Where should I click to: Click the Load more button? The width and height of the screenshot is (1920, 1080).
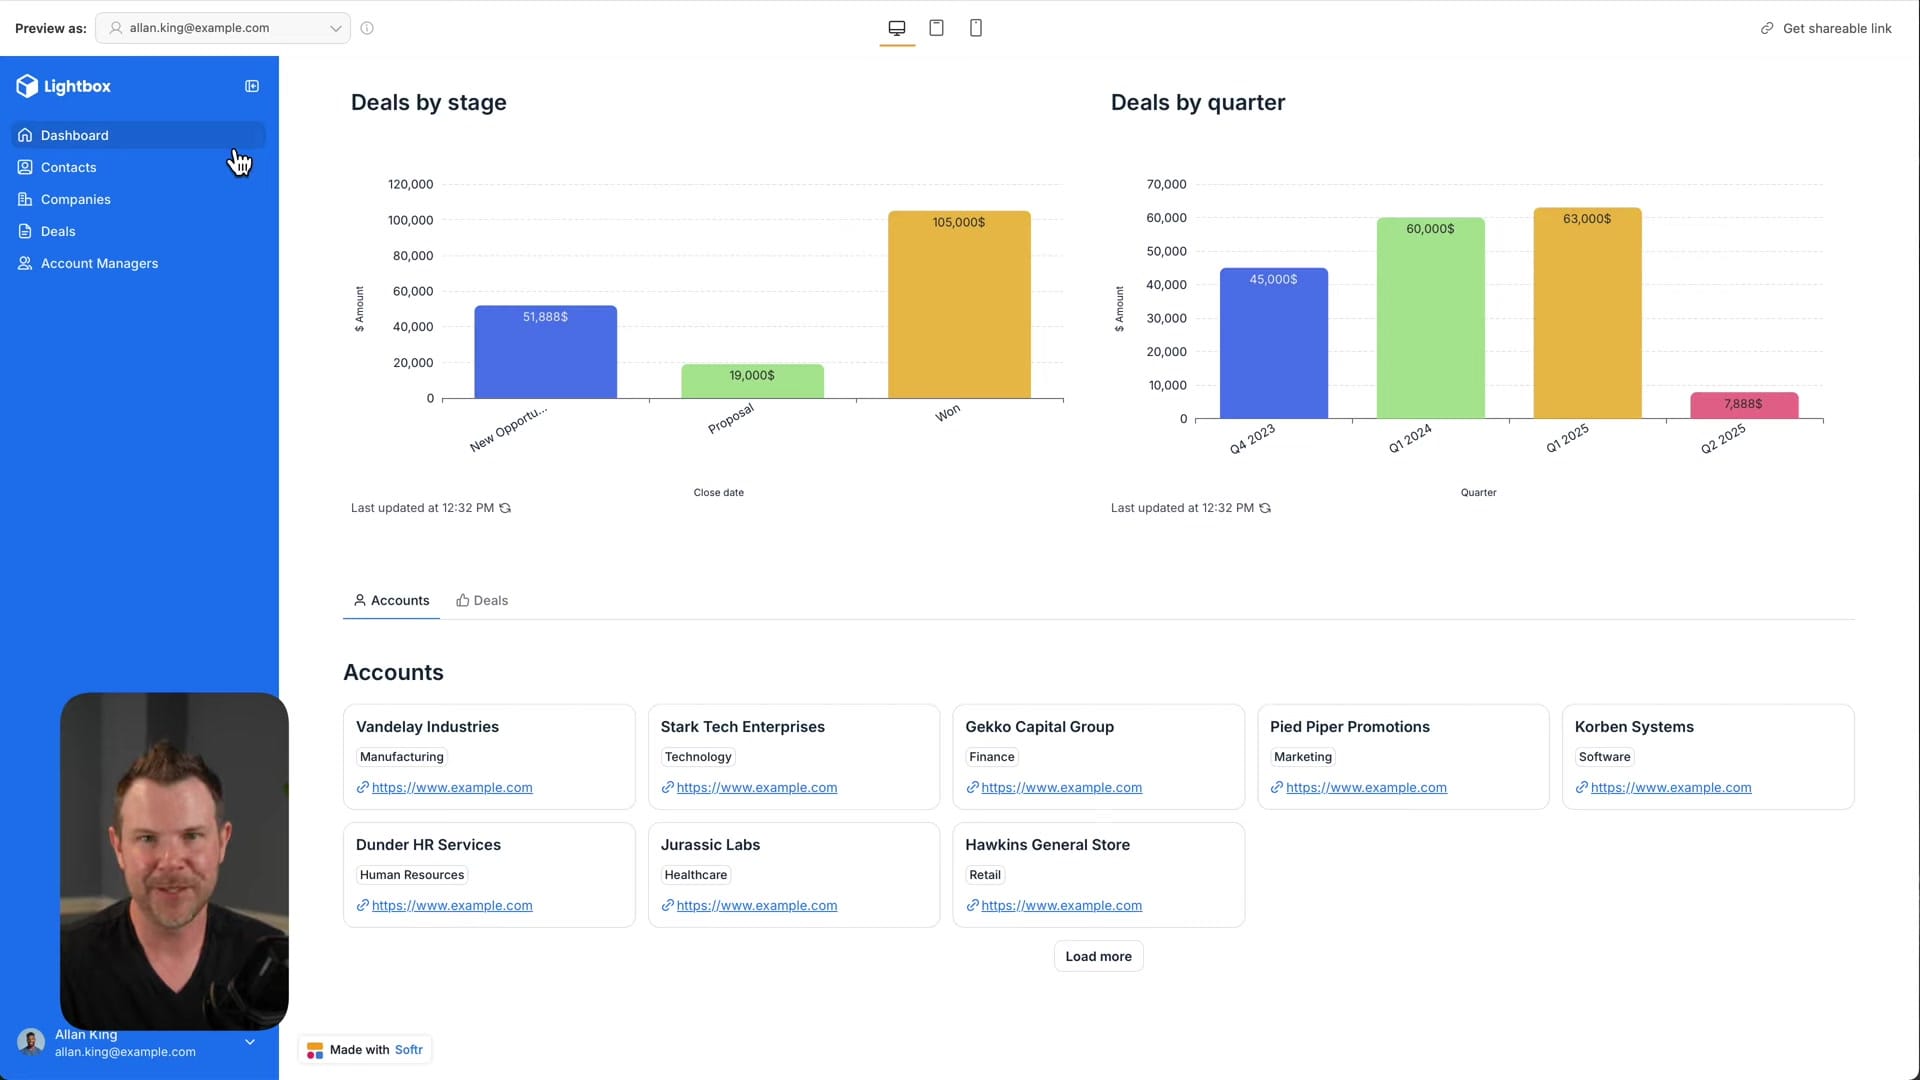tap(1098, 956)
